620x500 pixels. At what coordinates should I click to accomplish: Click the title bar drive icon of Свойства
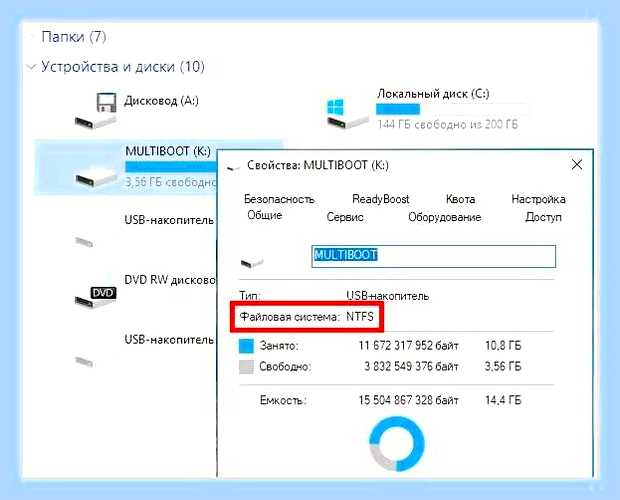point(233,168)
